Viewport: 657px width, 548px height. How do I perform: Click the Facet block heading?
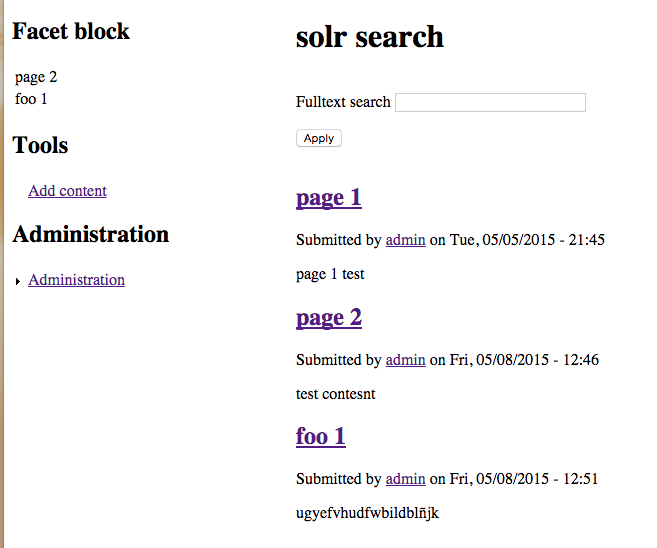click(x=71, y=32)
